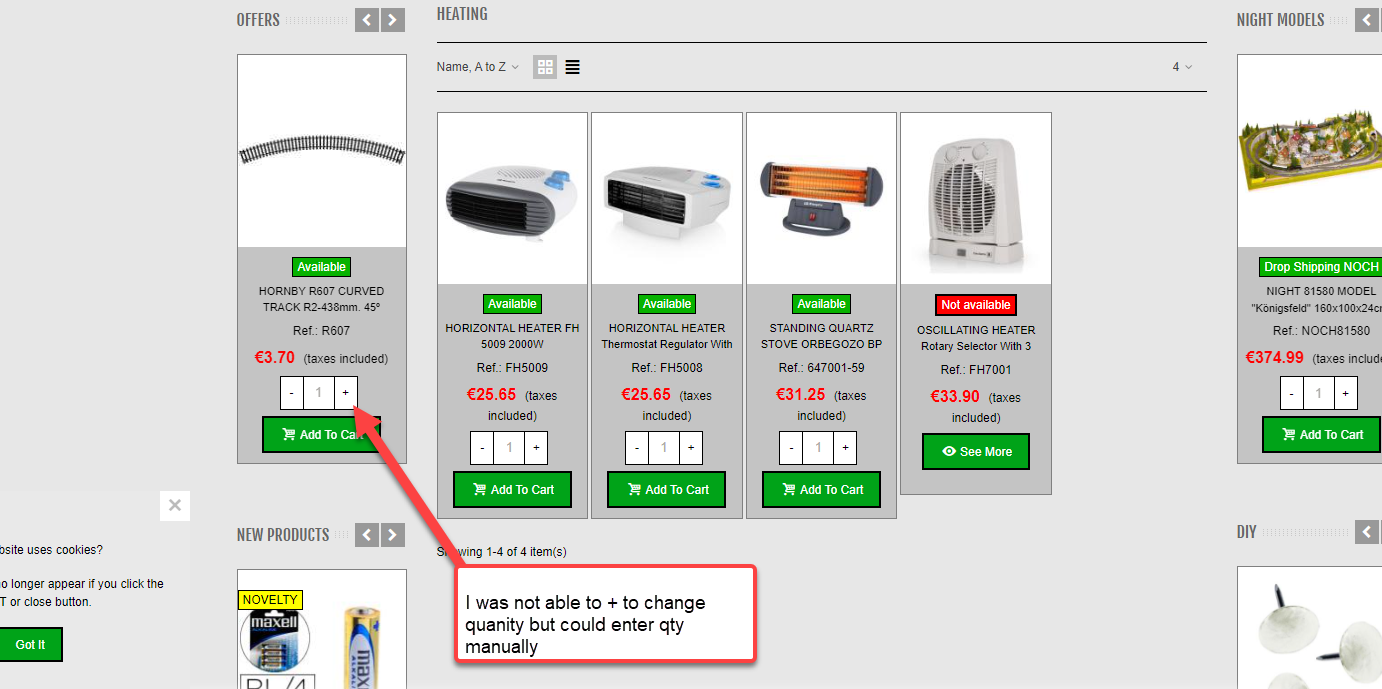Screen dimensions: 1382x689
Task: Click the Drop Shipping NOCH badge
Action: pos(1321,267)
